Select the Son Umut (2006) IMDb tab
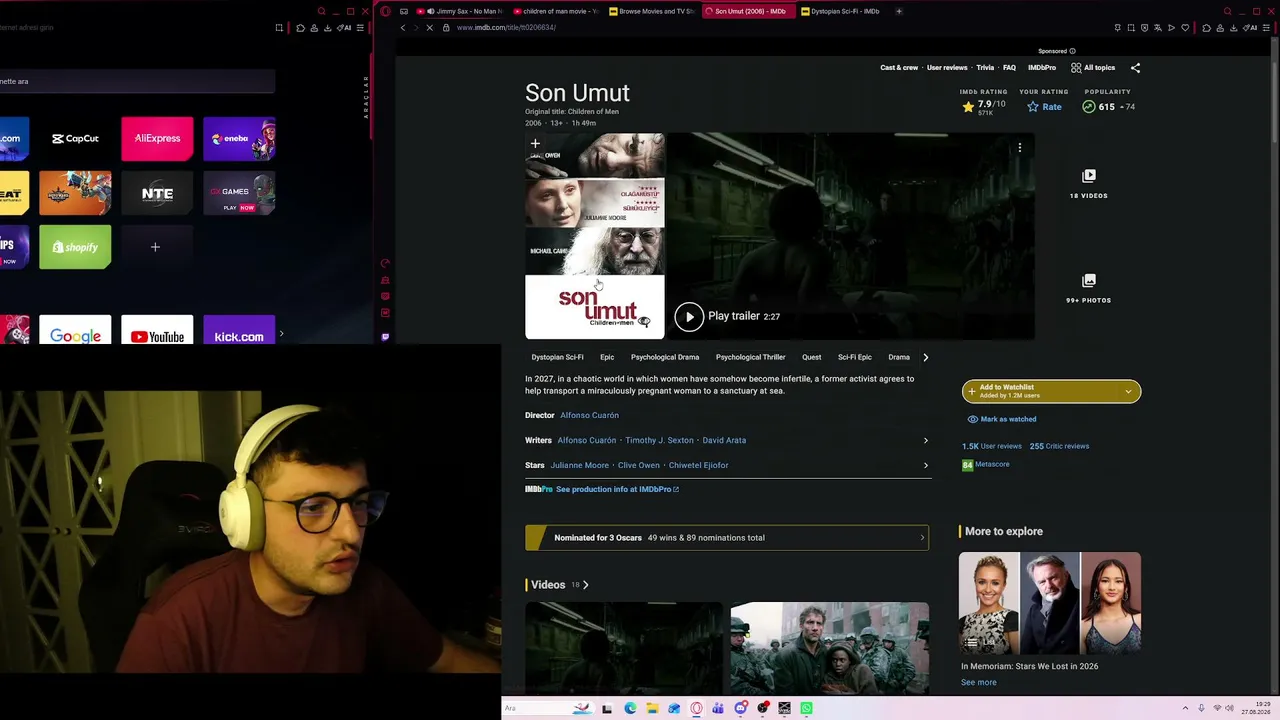Image resolution: width=1280 pixels, height=720 pixels. [x=746, y=11]
